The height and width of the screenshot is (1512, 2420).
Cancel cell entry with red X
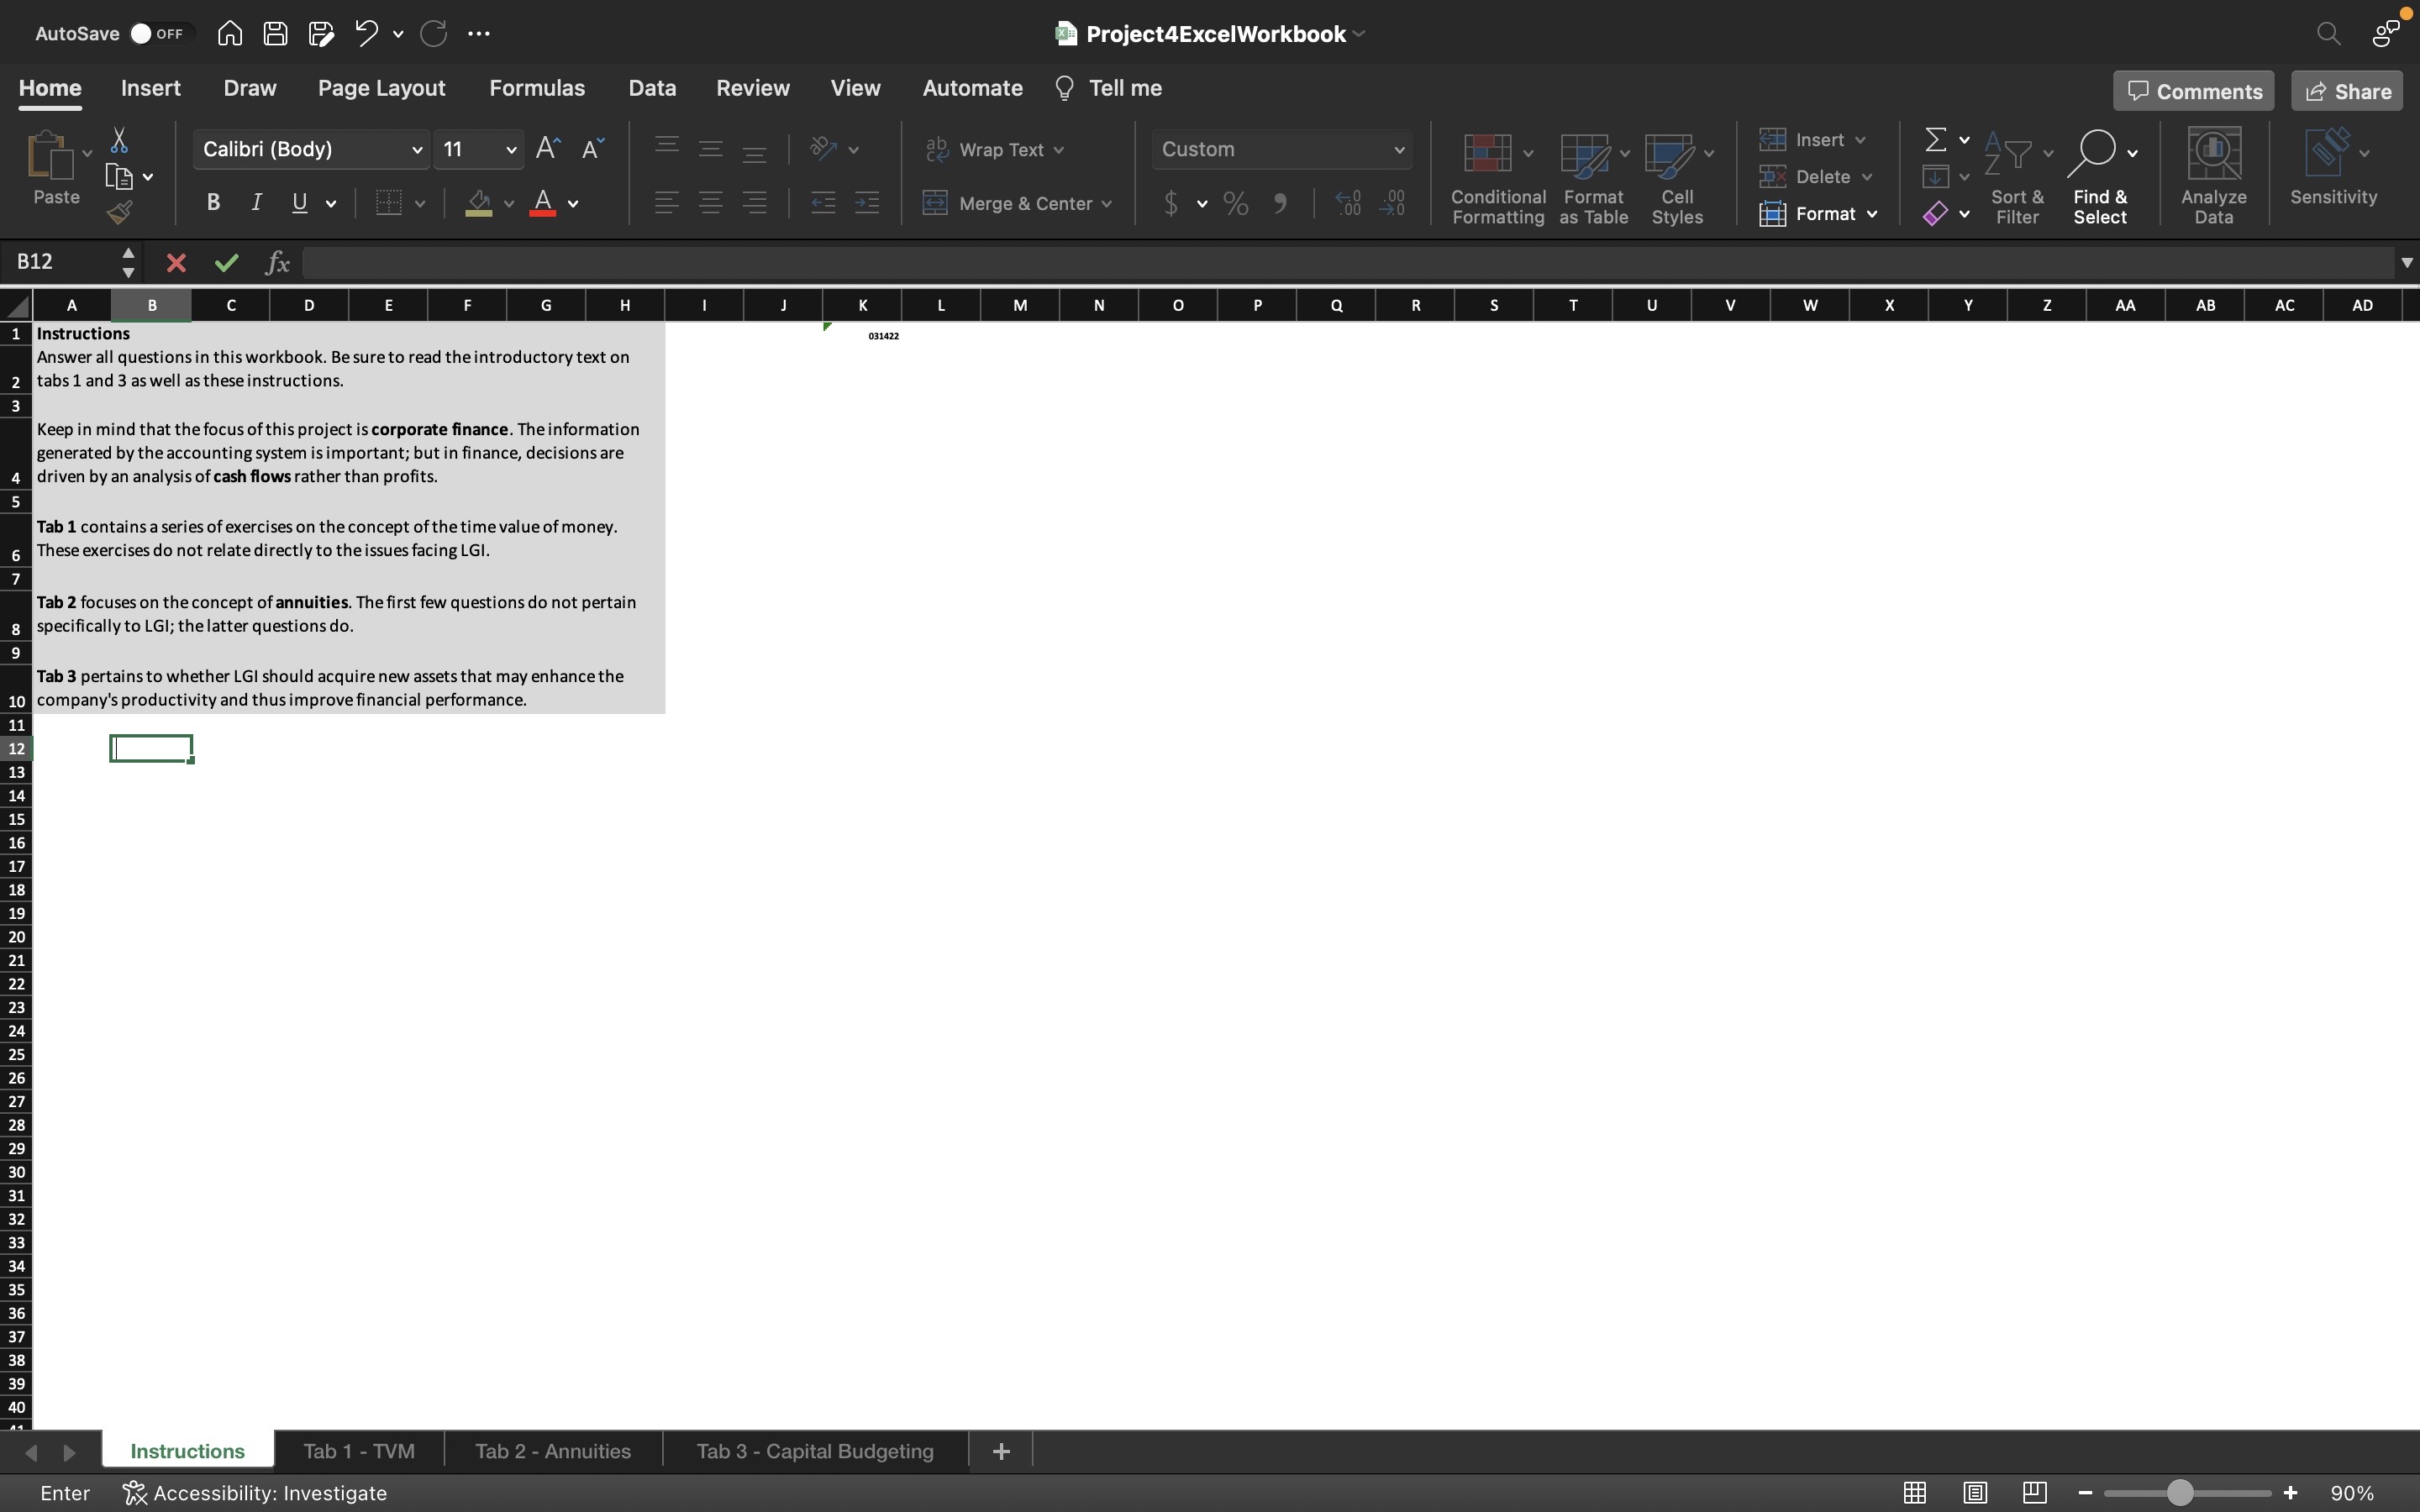[176, 263]
